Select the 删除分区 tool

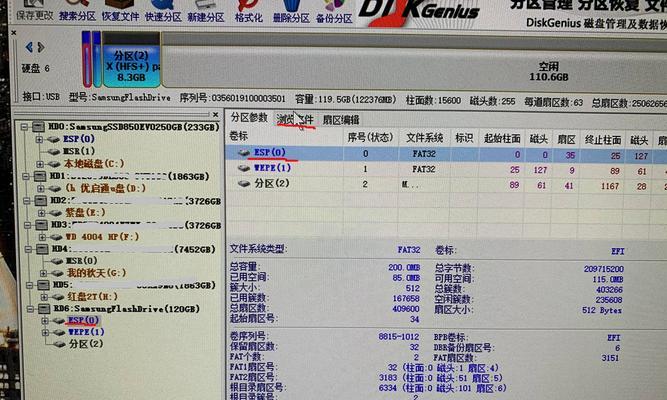pyautogui.click(x=291, y=13)
